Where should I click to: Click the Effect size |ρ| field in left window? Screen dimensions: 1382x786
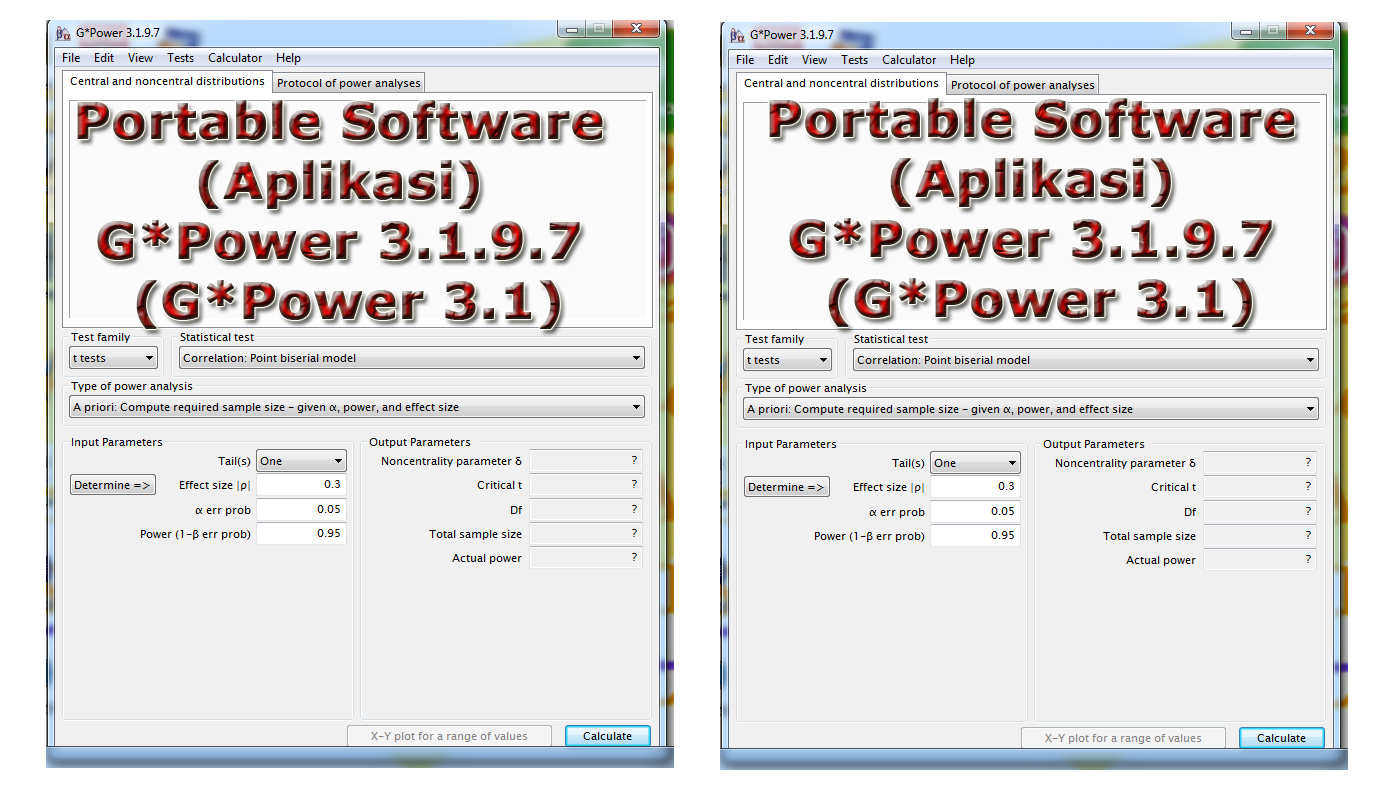301,485
